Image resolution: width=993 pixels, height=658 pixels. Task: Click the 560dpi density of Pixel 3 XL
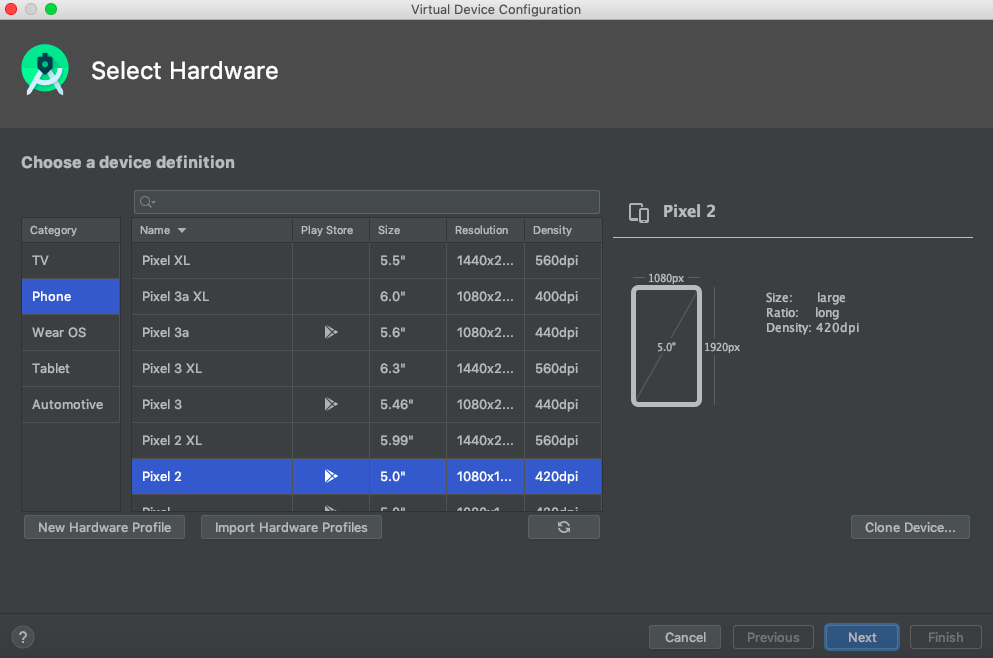pos(563,369)
